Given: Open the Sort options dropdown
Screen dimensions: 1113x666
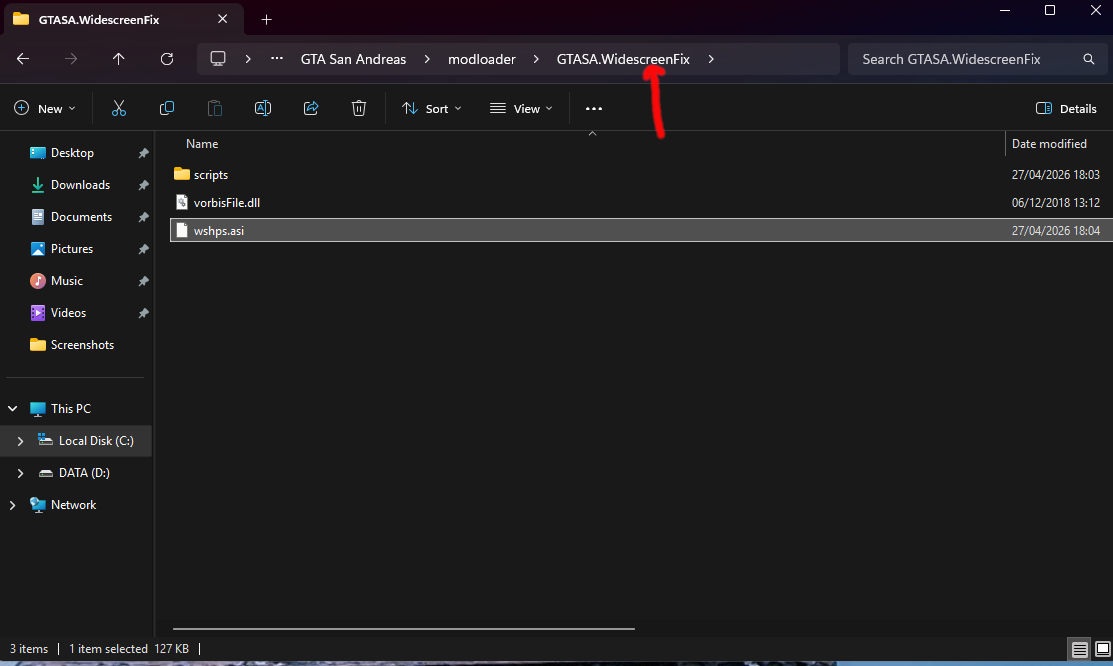Looking at the screenshot, I should tap(432, 109).
